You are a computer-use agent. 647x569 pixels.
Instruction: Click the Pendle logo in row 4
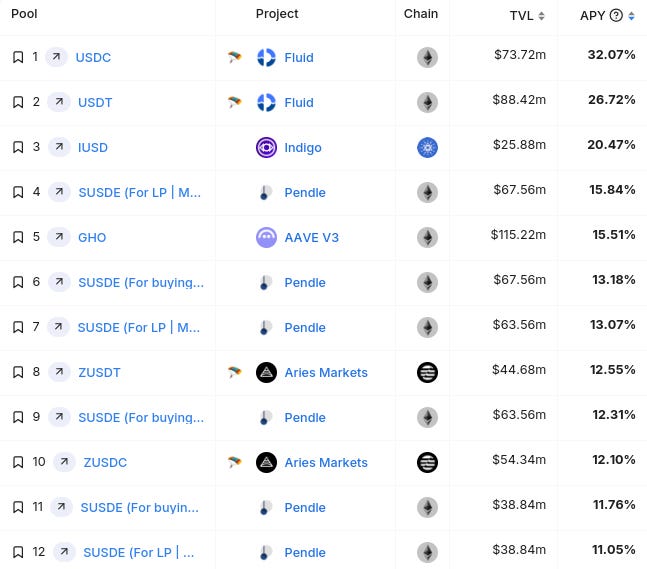pos(265,192)
